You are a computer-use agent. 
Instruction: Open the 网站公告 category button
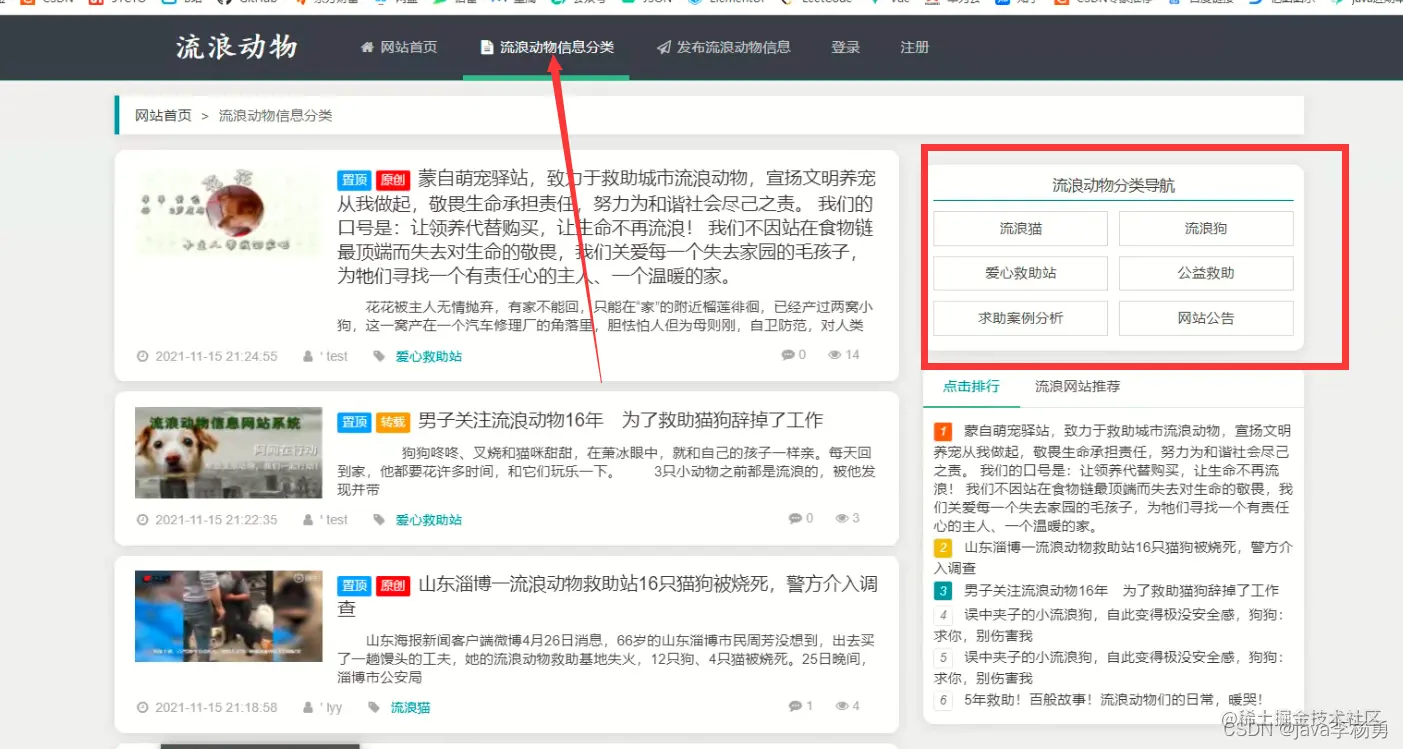coord(1206,318)
